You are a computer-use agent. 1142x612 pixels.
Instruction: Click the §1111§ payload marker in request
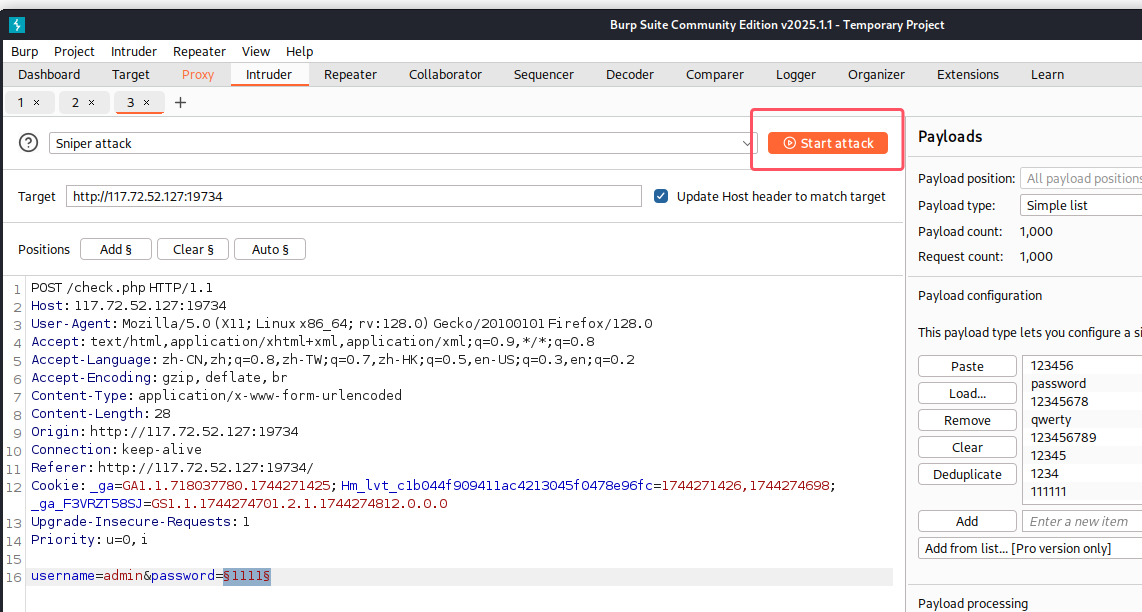tap(247, 576)
